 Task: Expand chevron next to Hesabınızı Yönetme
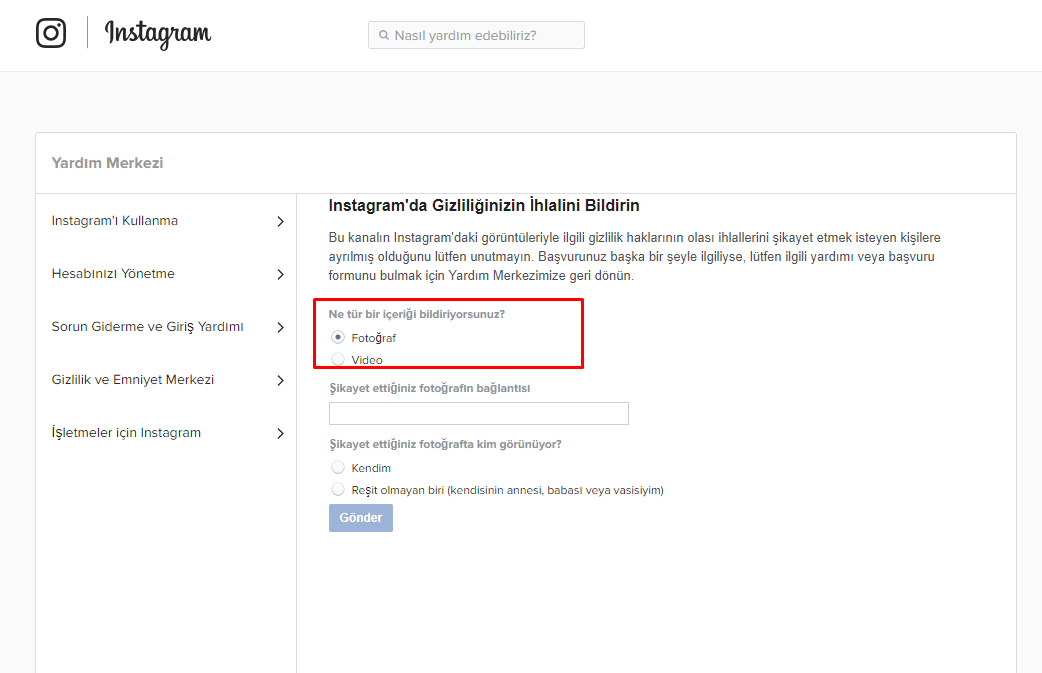[x=280, y=274]
